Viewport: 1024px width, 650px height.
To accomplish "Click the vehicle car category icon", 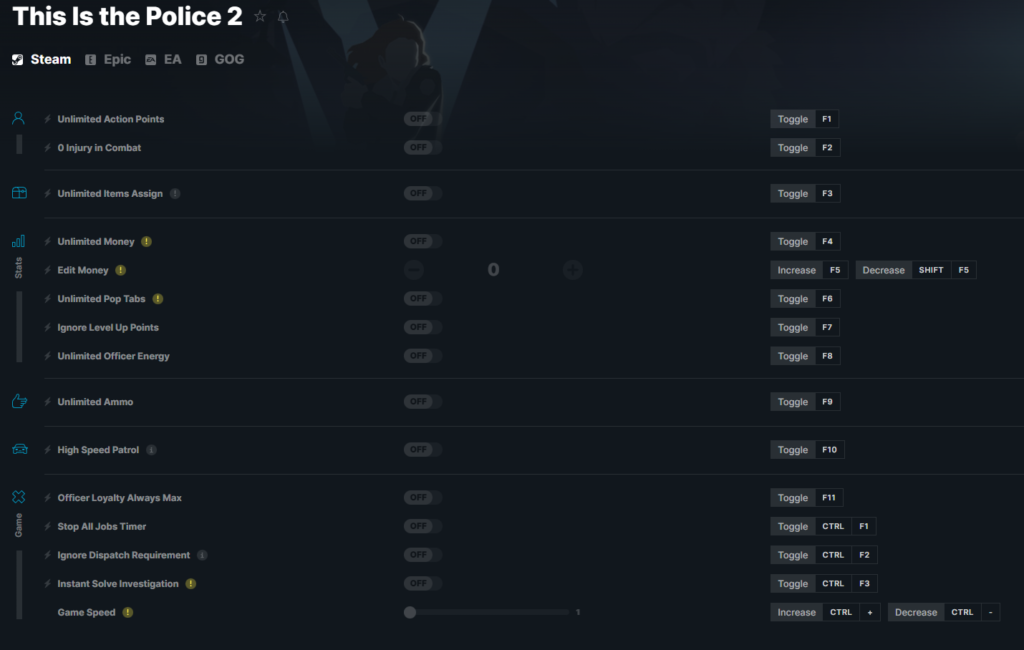I will click(20, 449).
